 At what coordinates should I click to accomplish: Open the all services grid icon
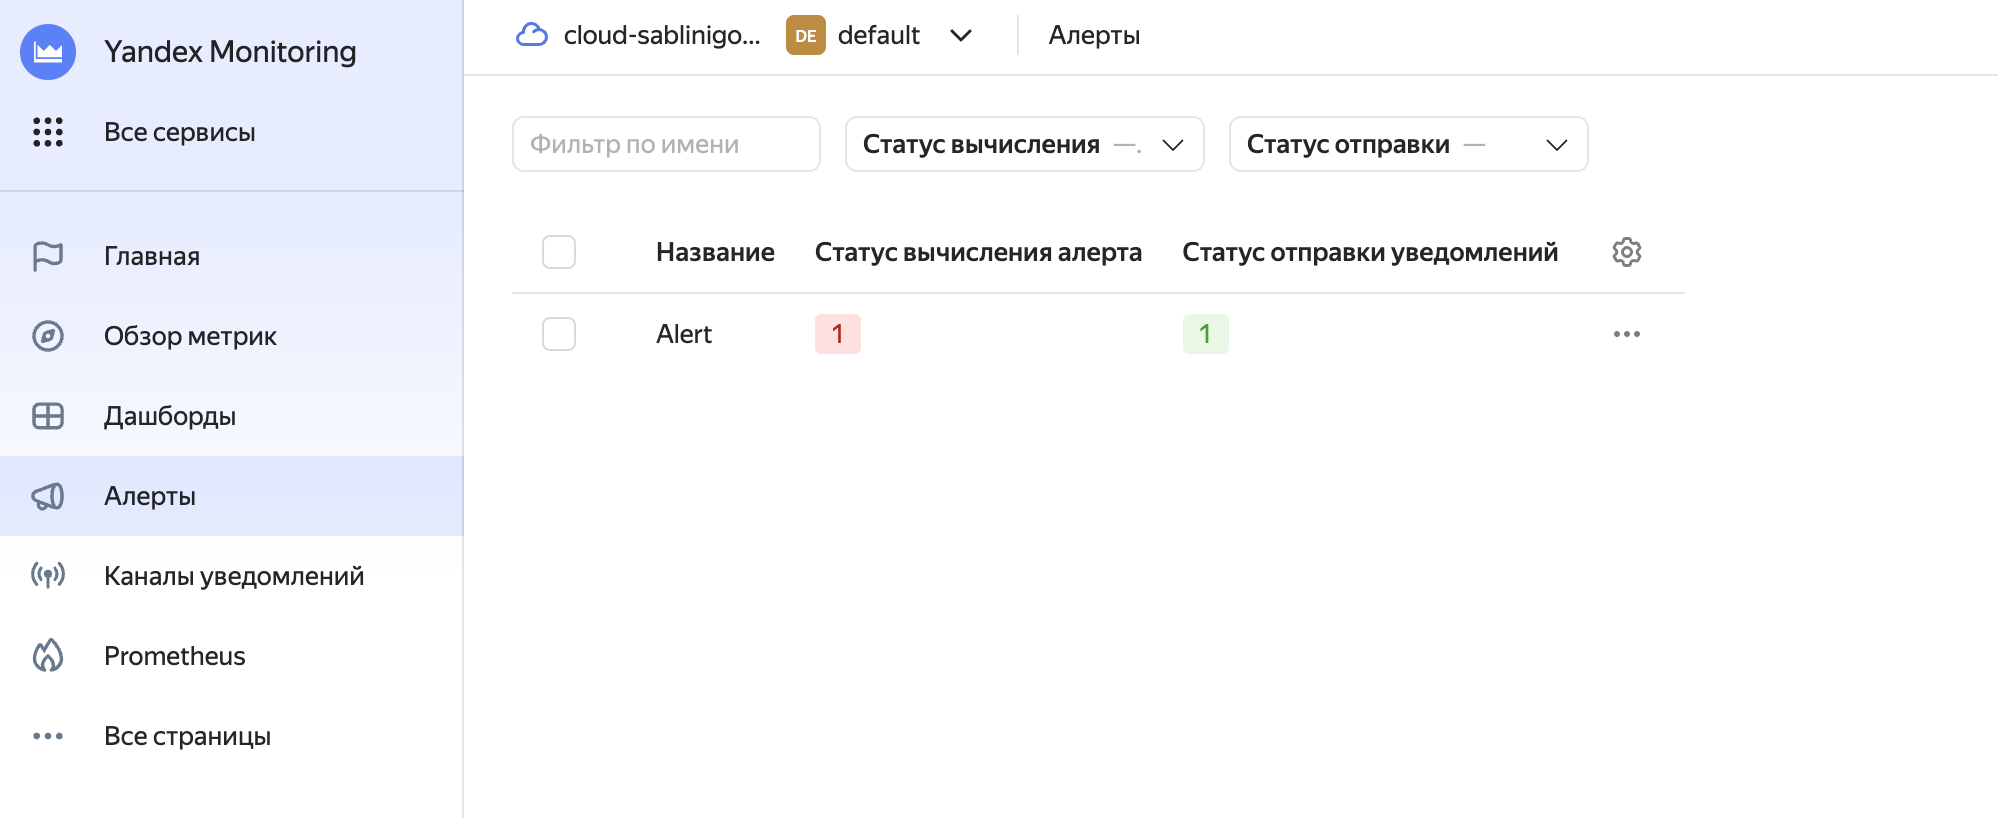point(48,132)
